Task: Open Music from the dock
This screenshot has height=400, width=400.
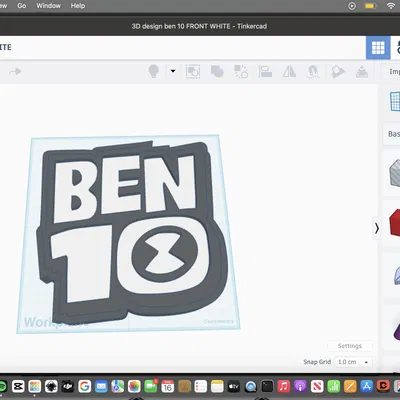Action: point(284,386)
